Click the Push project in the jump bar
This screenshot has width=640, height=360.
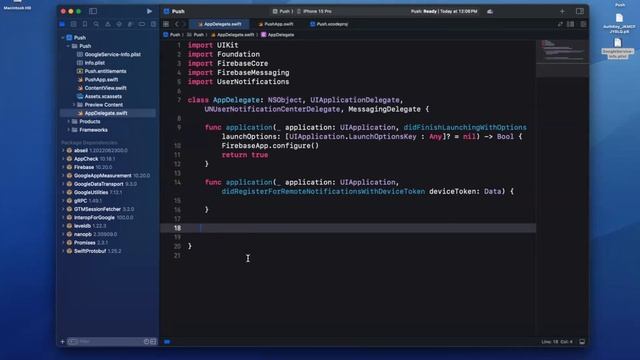[x=172, y=35]
